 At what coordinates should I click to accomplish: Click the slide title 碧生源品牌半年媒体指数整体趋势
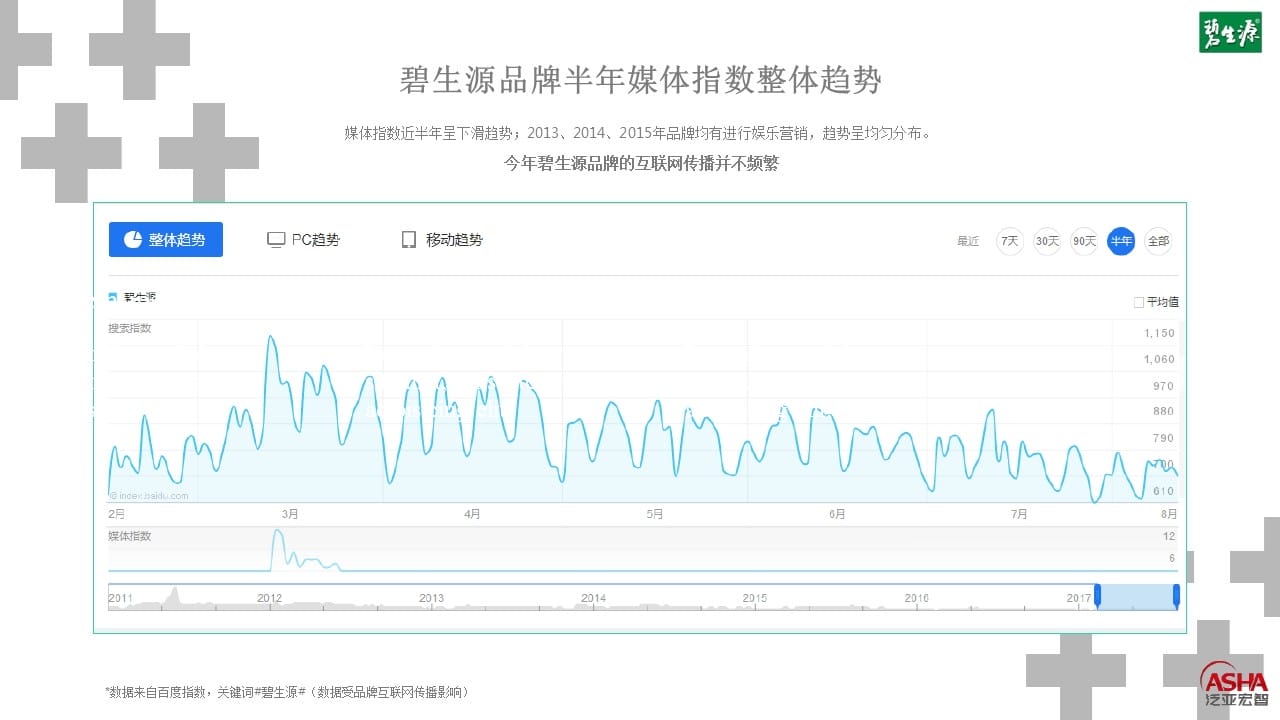640,80
